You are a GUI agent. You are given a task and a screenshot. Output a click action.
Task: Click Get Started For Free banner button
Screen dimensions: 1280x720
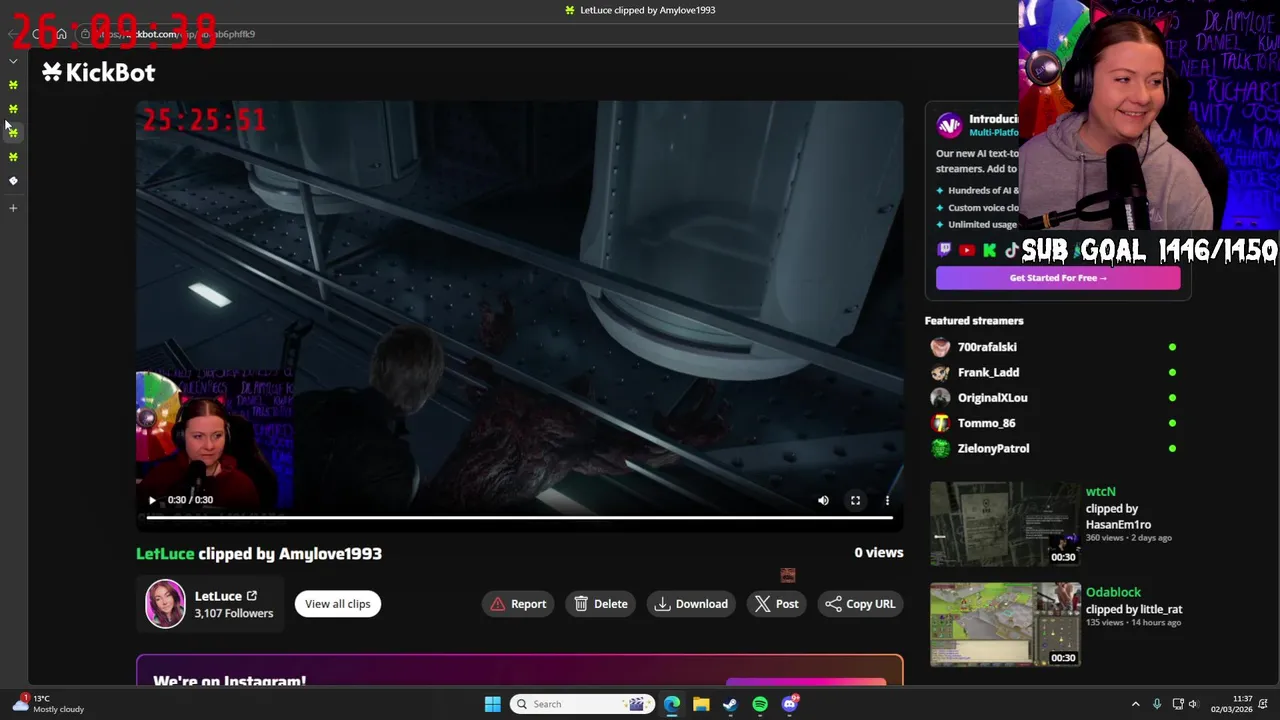coord(1058,278)
